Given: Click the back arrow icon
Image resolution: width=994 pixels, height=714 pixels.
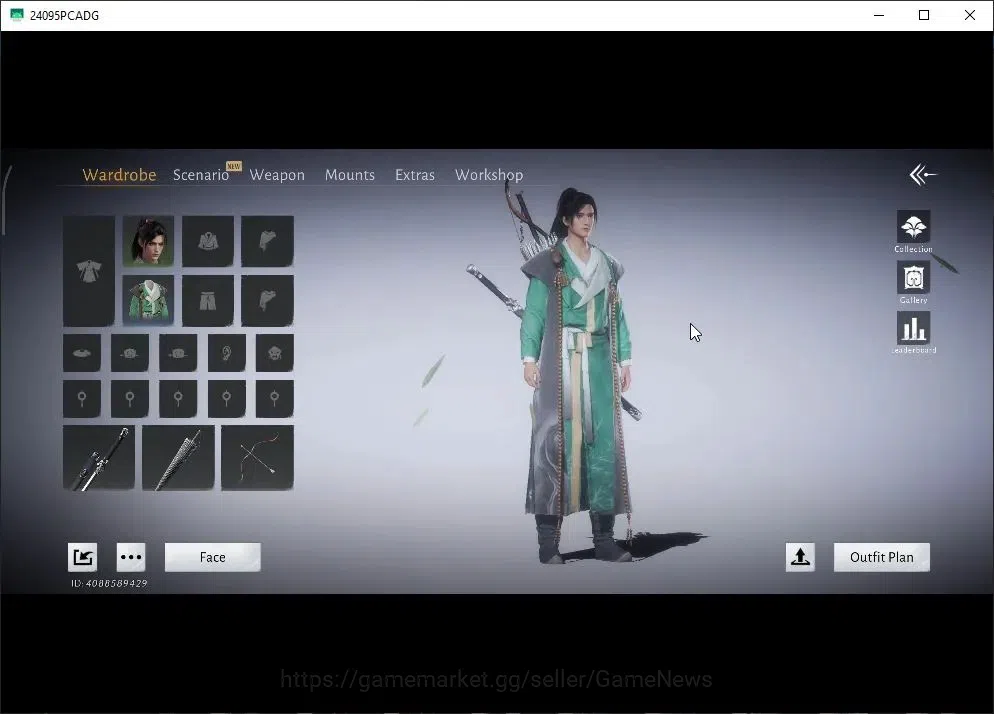Looking at the screenshot, I should tap(922, 174).
